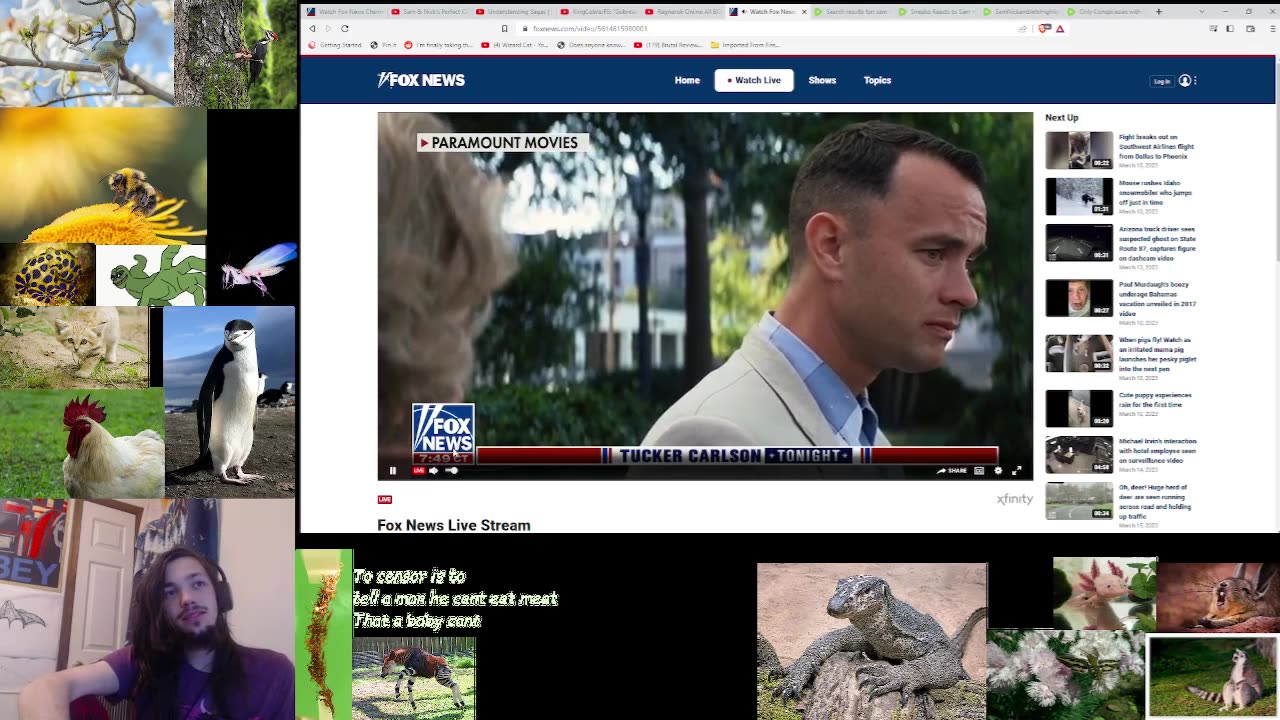Open the Oh, deer! herd video link
Image resolution: width=1280 pixels, height=720 pixels.
pyautogui.click(x=1155, y=502)
